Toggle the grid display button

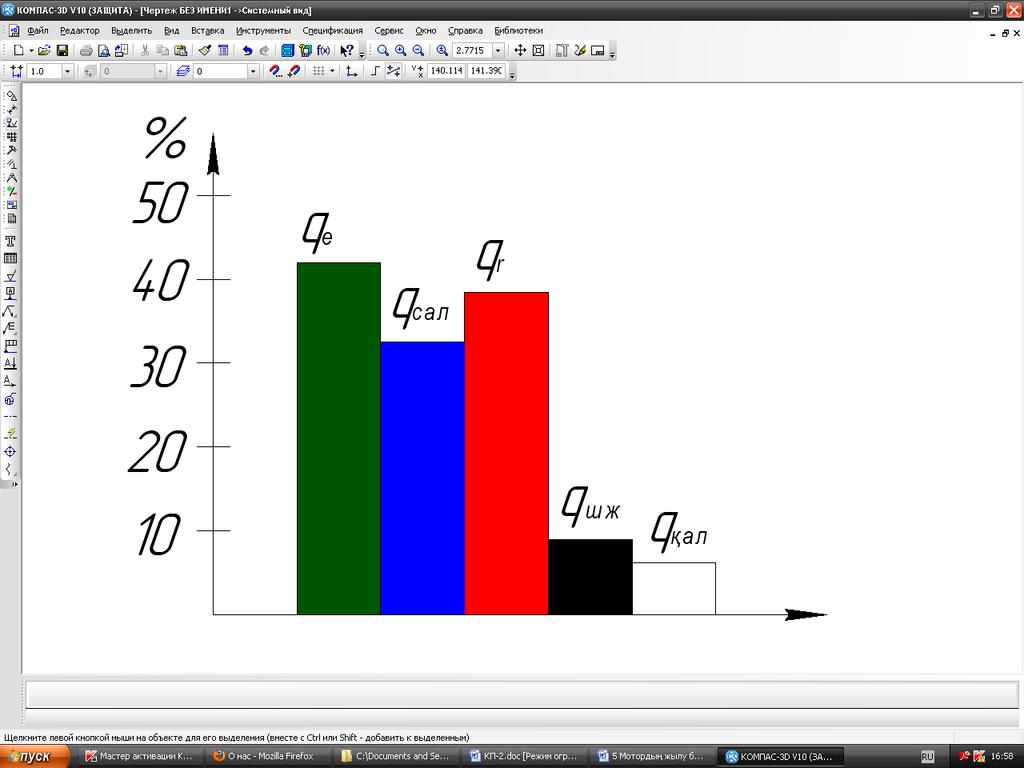click(318, 71)
